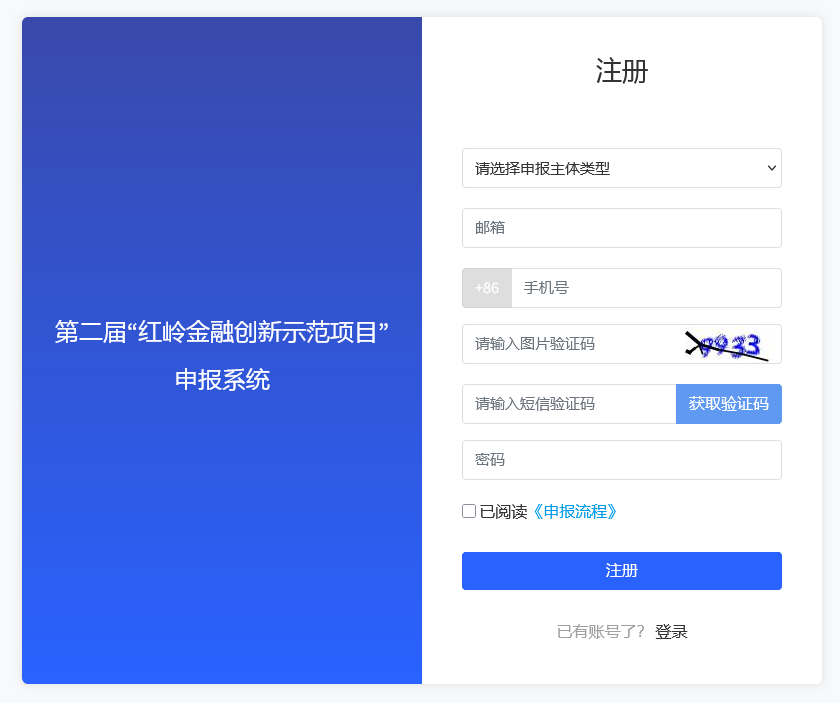
Task: Click the 密码 input field
Action: click(x=621, y=460)
